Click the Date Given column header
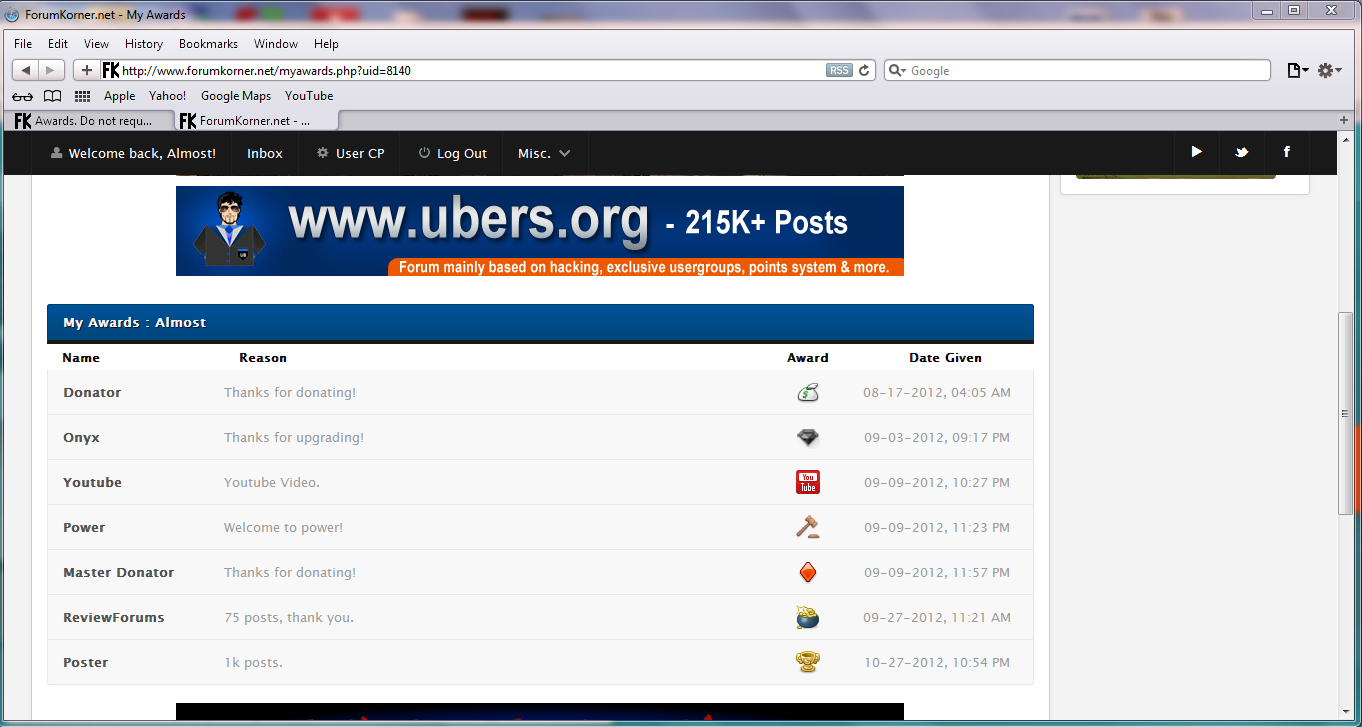This screenshot has height=727, width=1362. click(945, 358)
